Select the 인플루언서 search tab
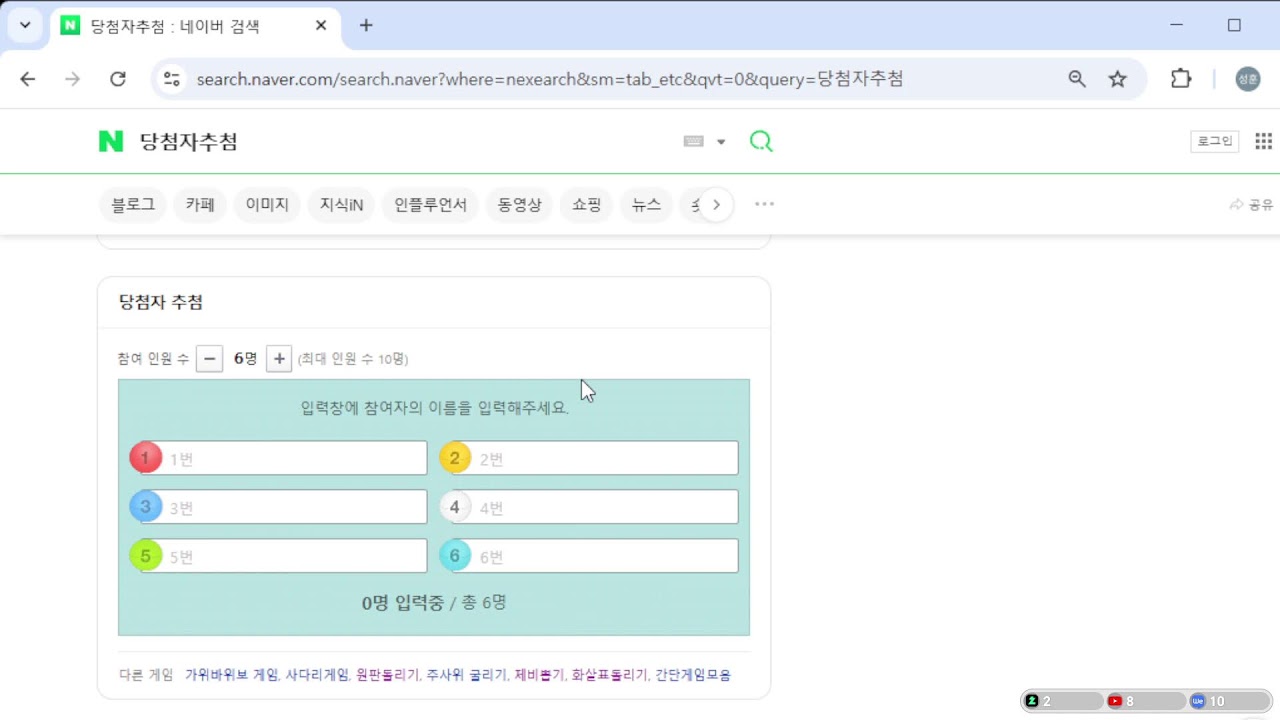1280x720 pixels. [430, 205]
